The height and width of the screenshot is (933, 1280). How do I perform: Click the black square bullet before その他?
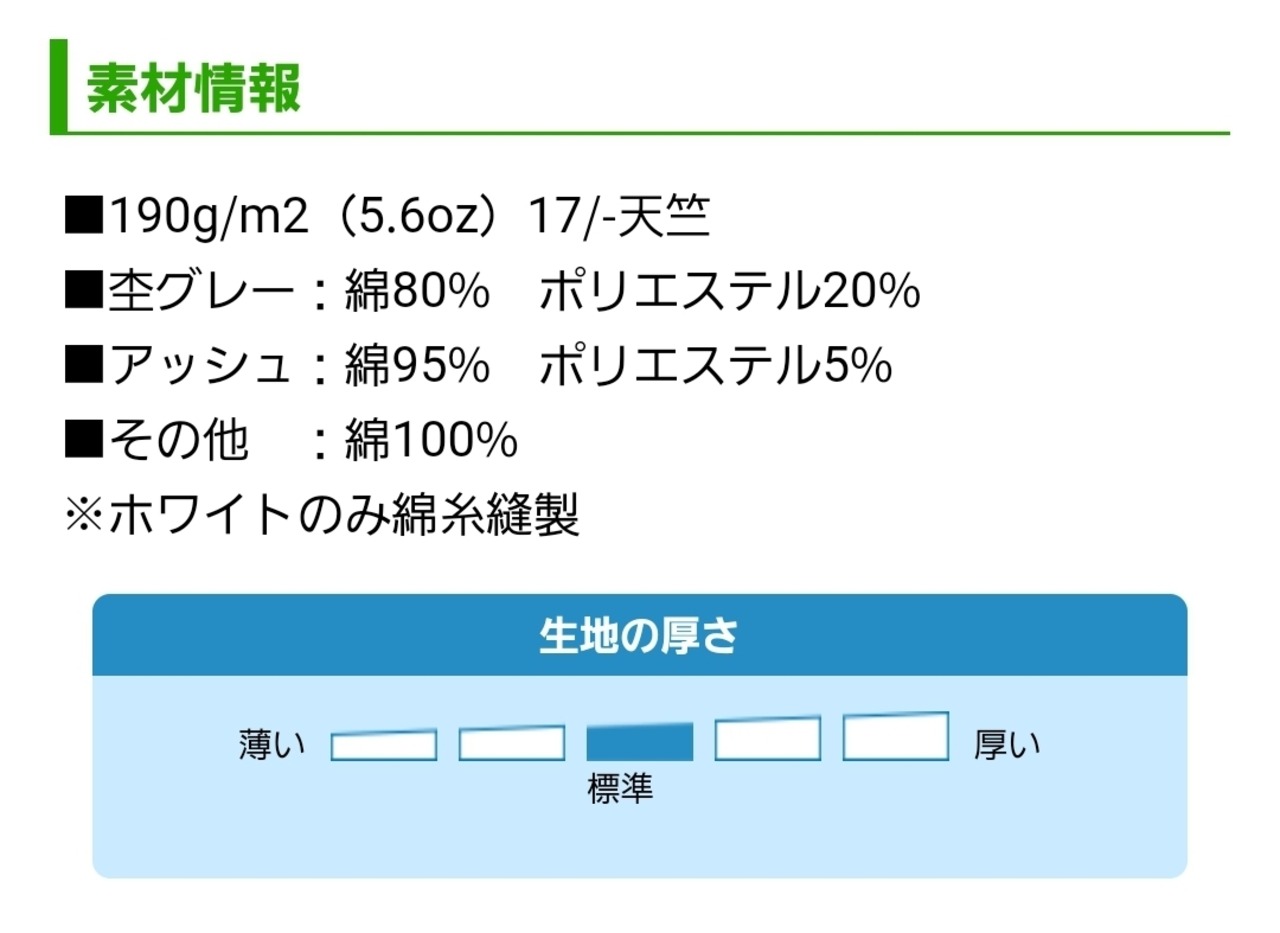pos(84,440)
